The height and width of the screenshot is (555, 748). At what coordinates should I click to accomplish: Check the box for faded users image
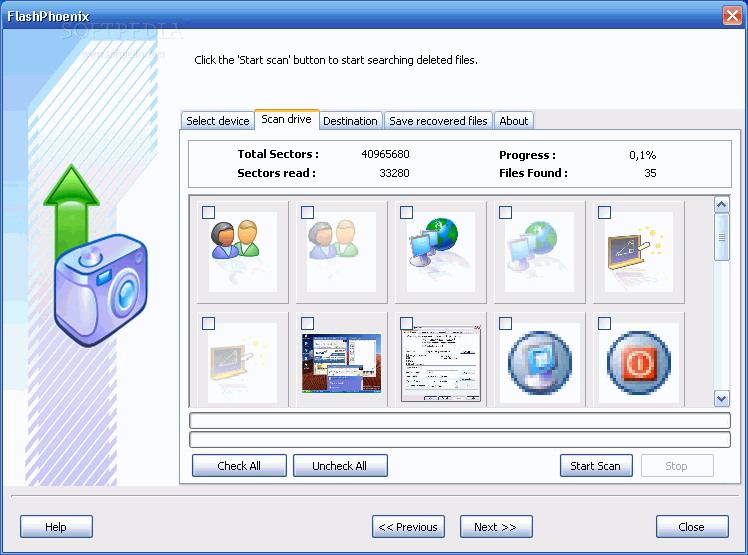point(308,212)
